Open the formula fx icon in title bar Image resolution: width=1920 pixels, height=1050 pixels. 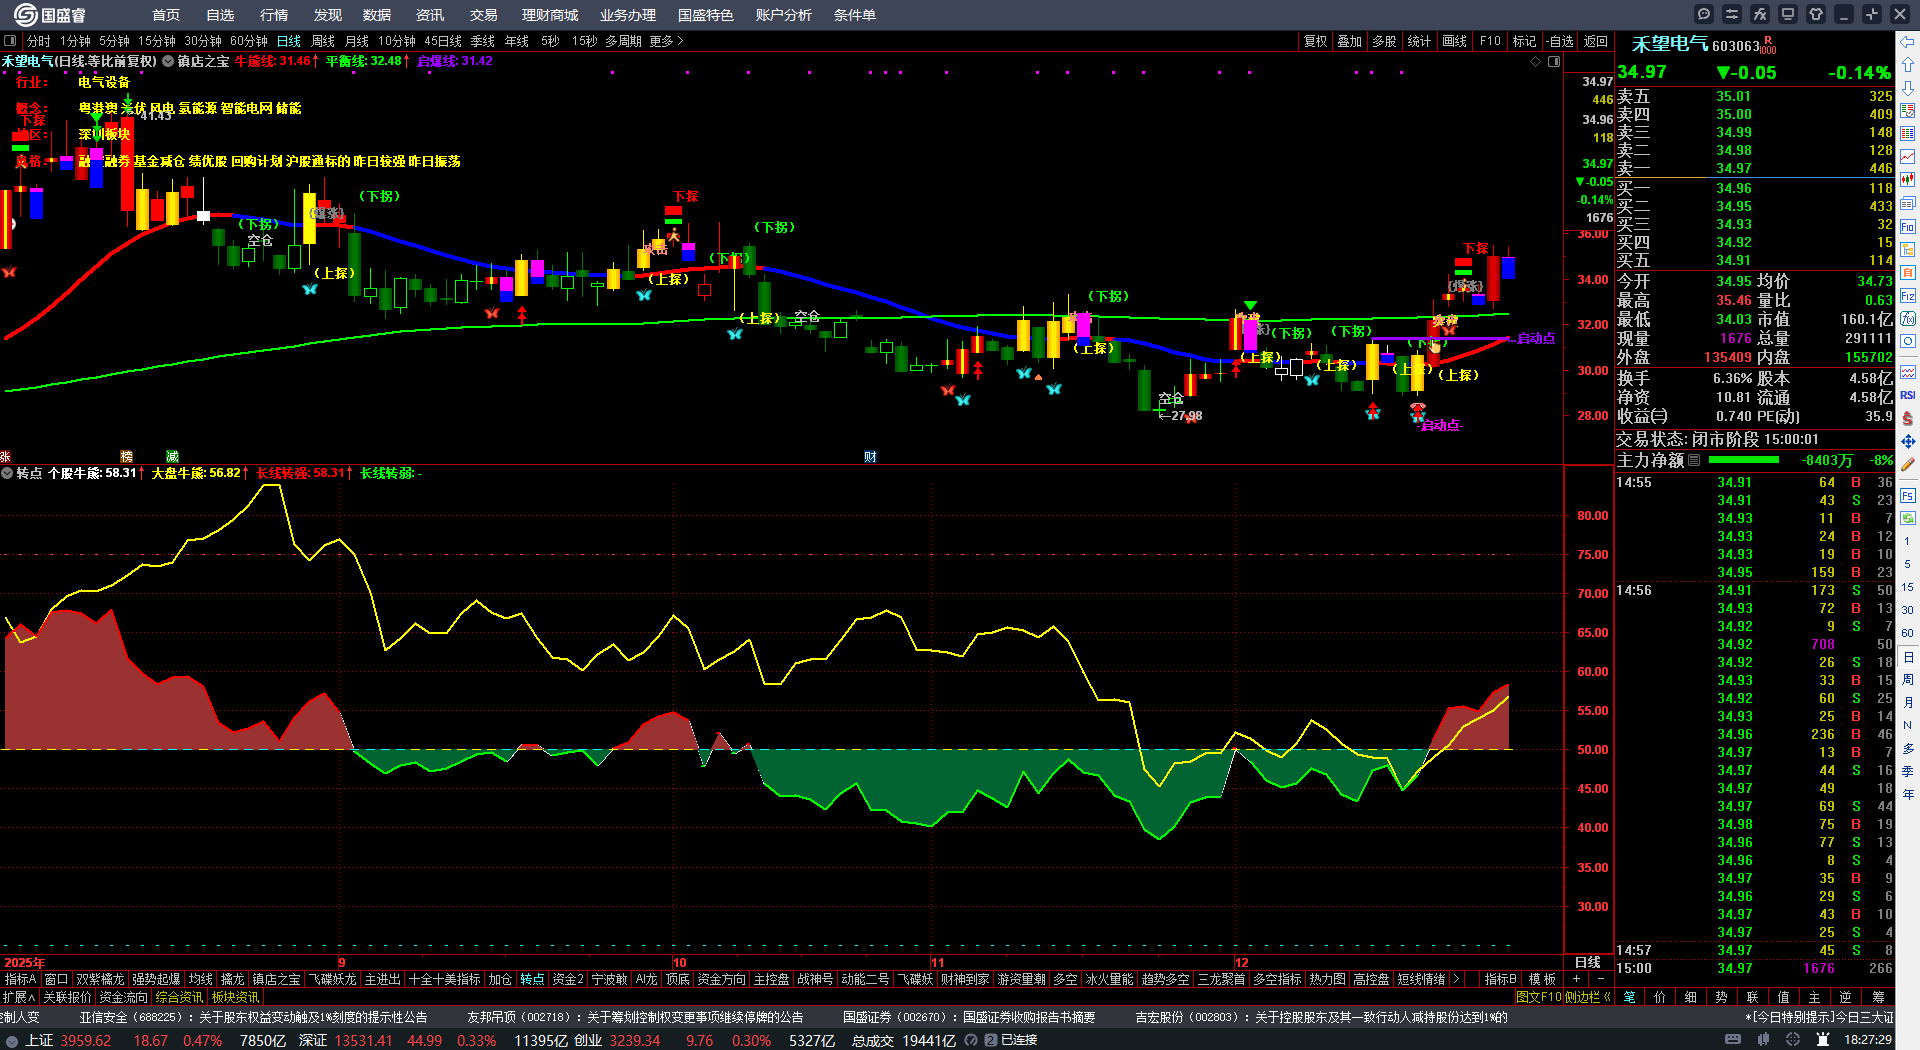pyautogui.click(x=1760, y=14)
